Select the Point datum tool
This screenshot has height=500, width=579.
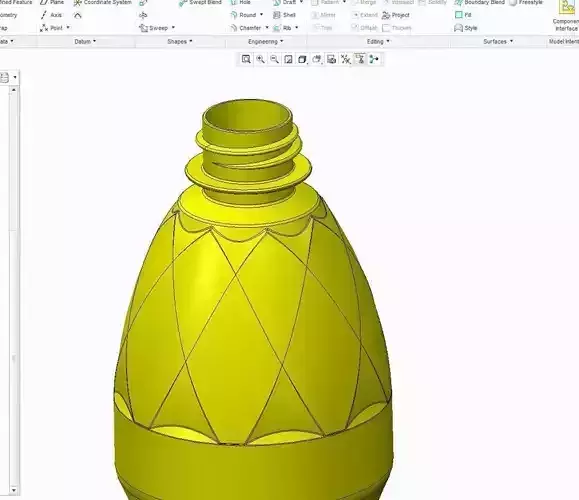52,28
